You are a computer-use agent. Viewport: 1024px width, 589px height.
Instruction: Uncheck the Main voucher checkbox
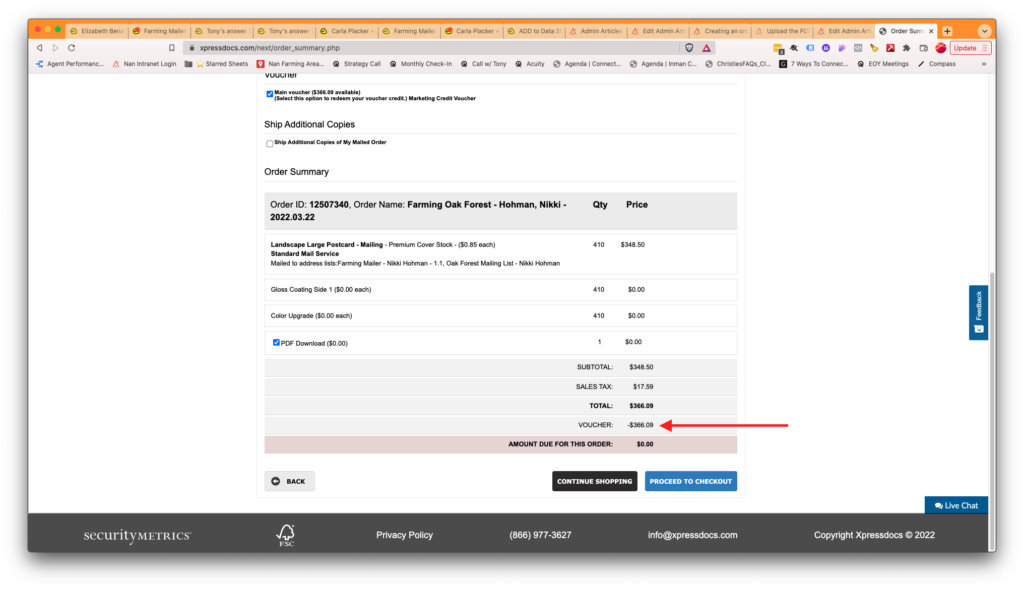[270, 94]
